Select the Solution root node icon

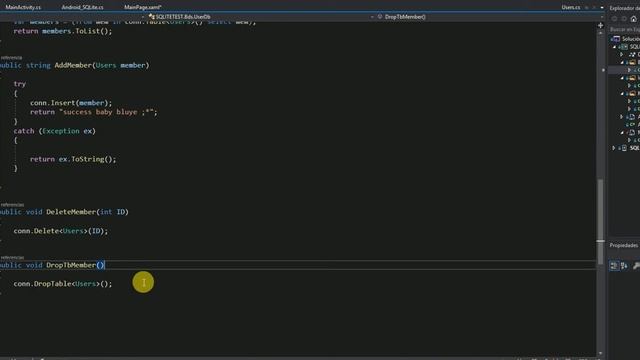616,39
